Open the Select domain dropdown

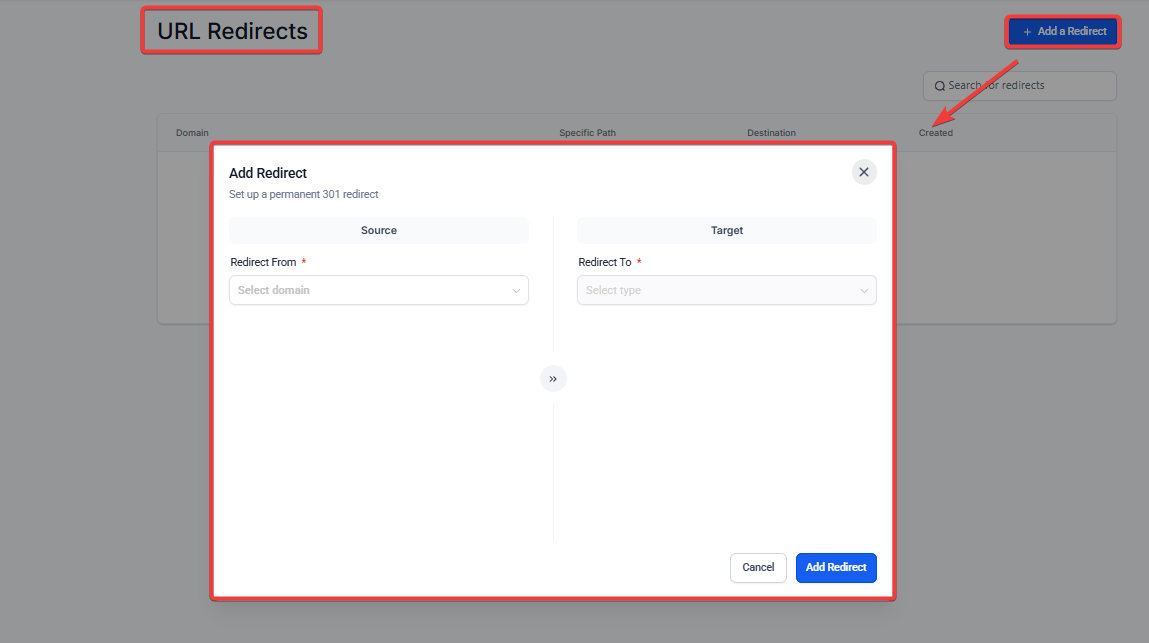378,291
